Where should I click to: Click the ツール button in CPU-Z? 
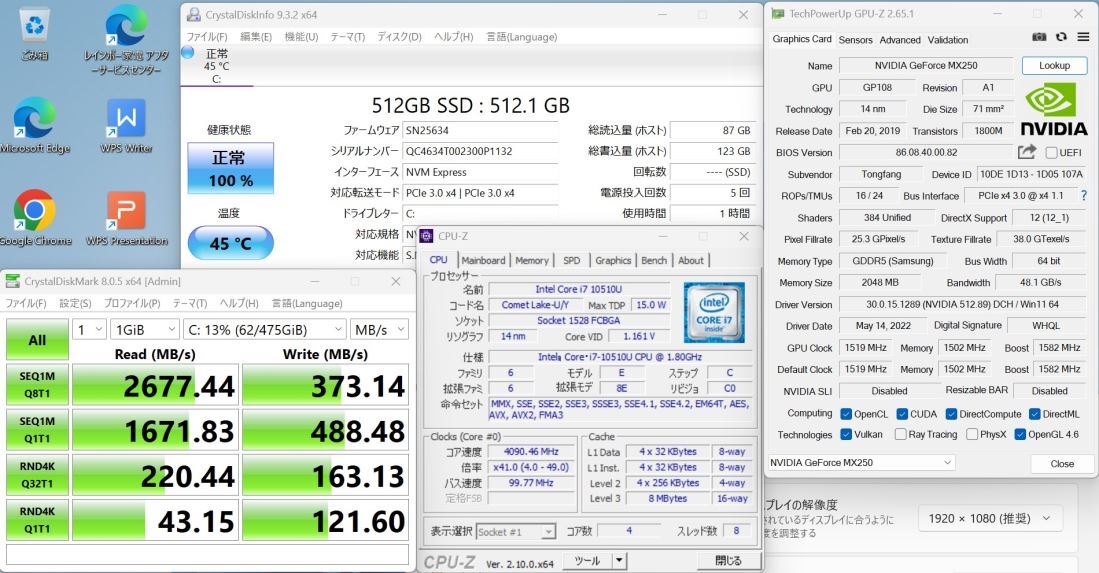click(587, 560)
